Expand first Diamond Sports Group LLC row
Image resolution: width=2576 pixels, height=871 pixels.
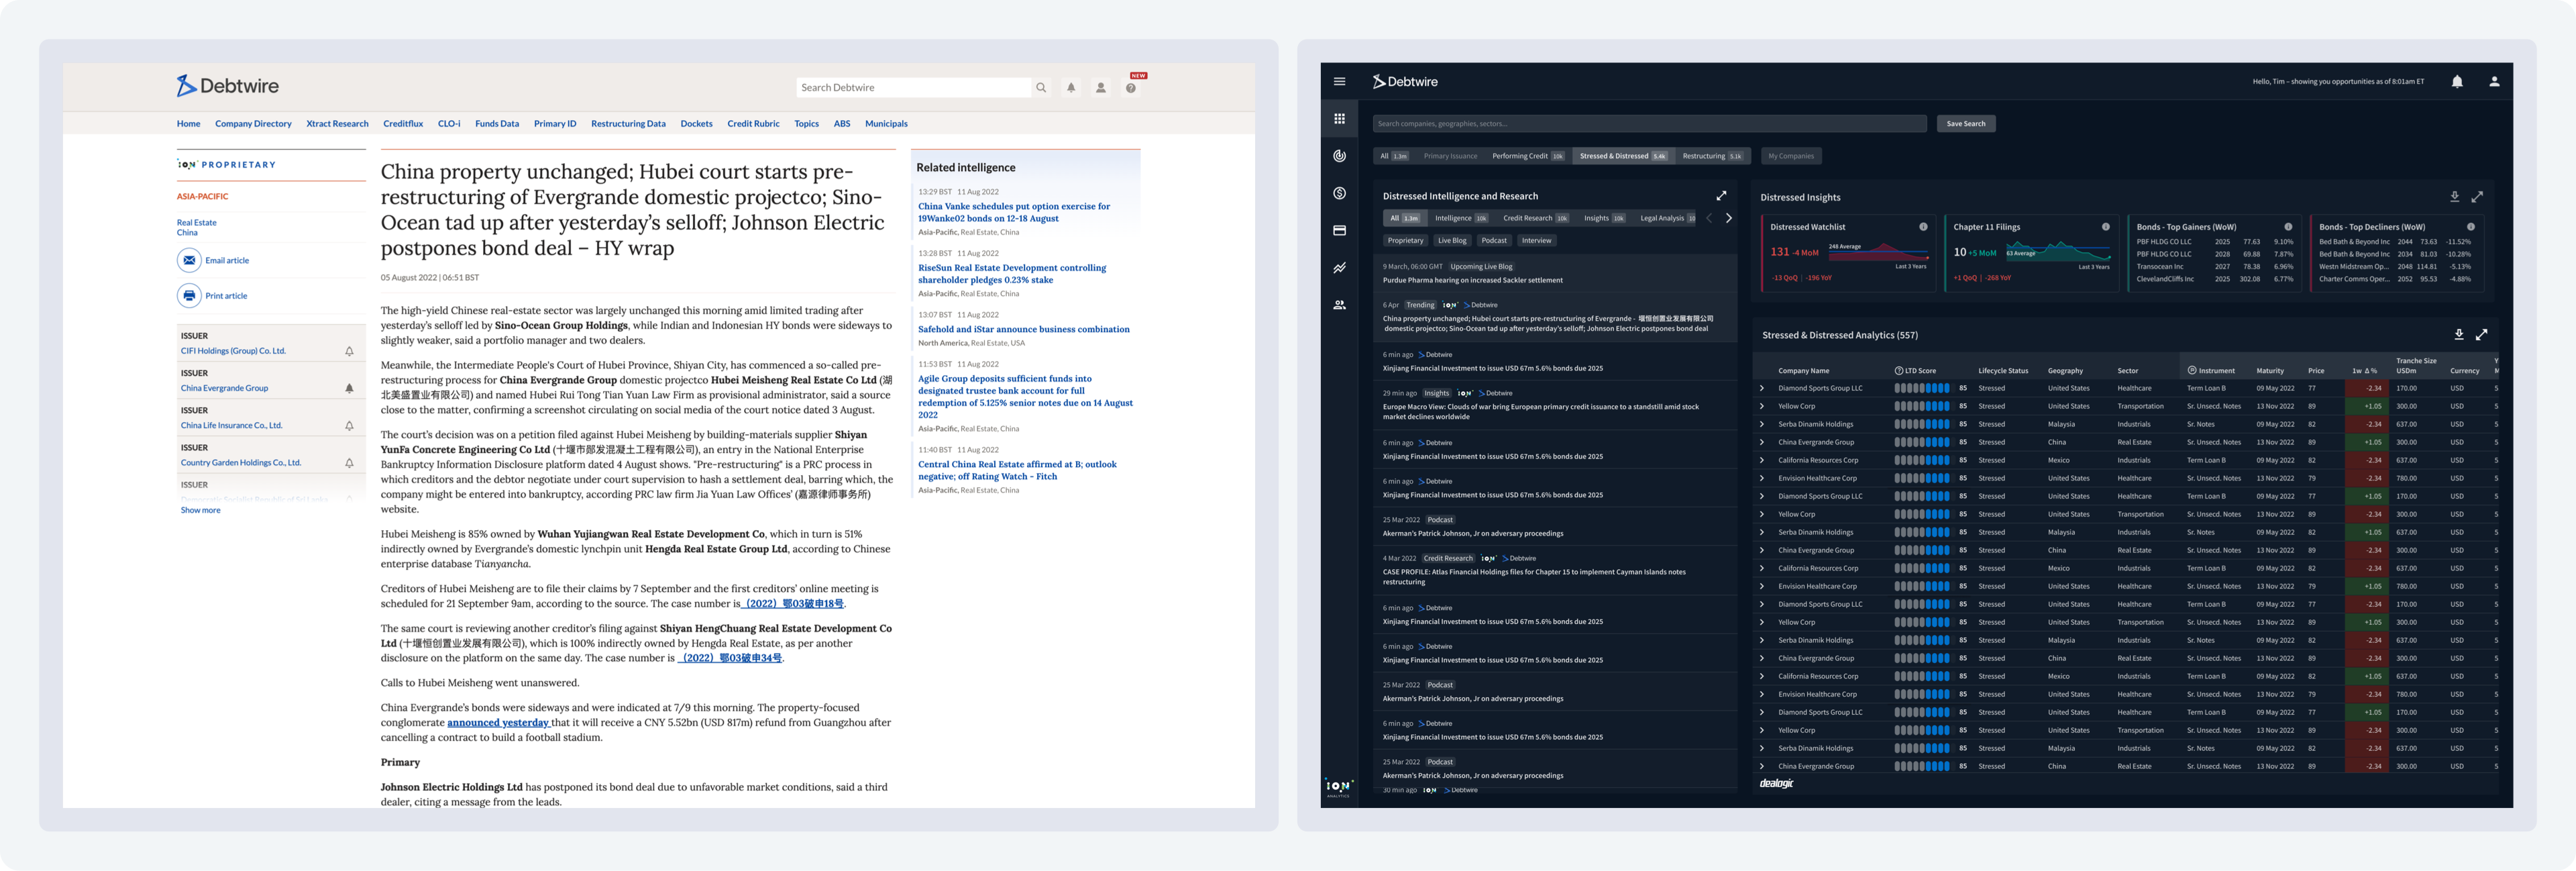tap(1762, 388)
